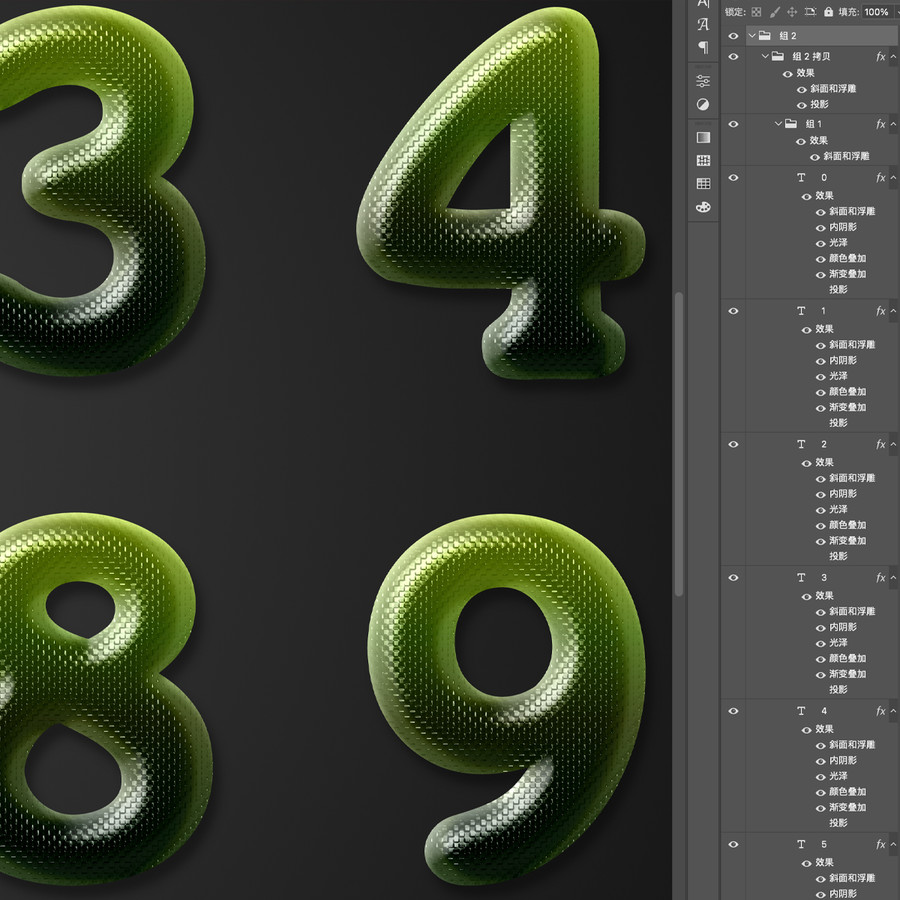Hide all effects of layer 2
The height and width of the screenshot is (900, 900).
pyautogui.click(x=806, y=463)
